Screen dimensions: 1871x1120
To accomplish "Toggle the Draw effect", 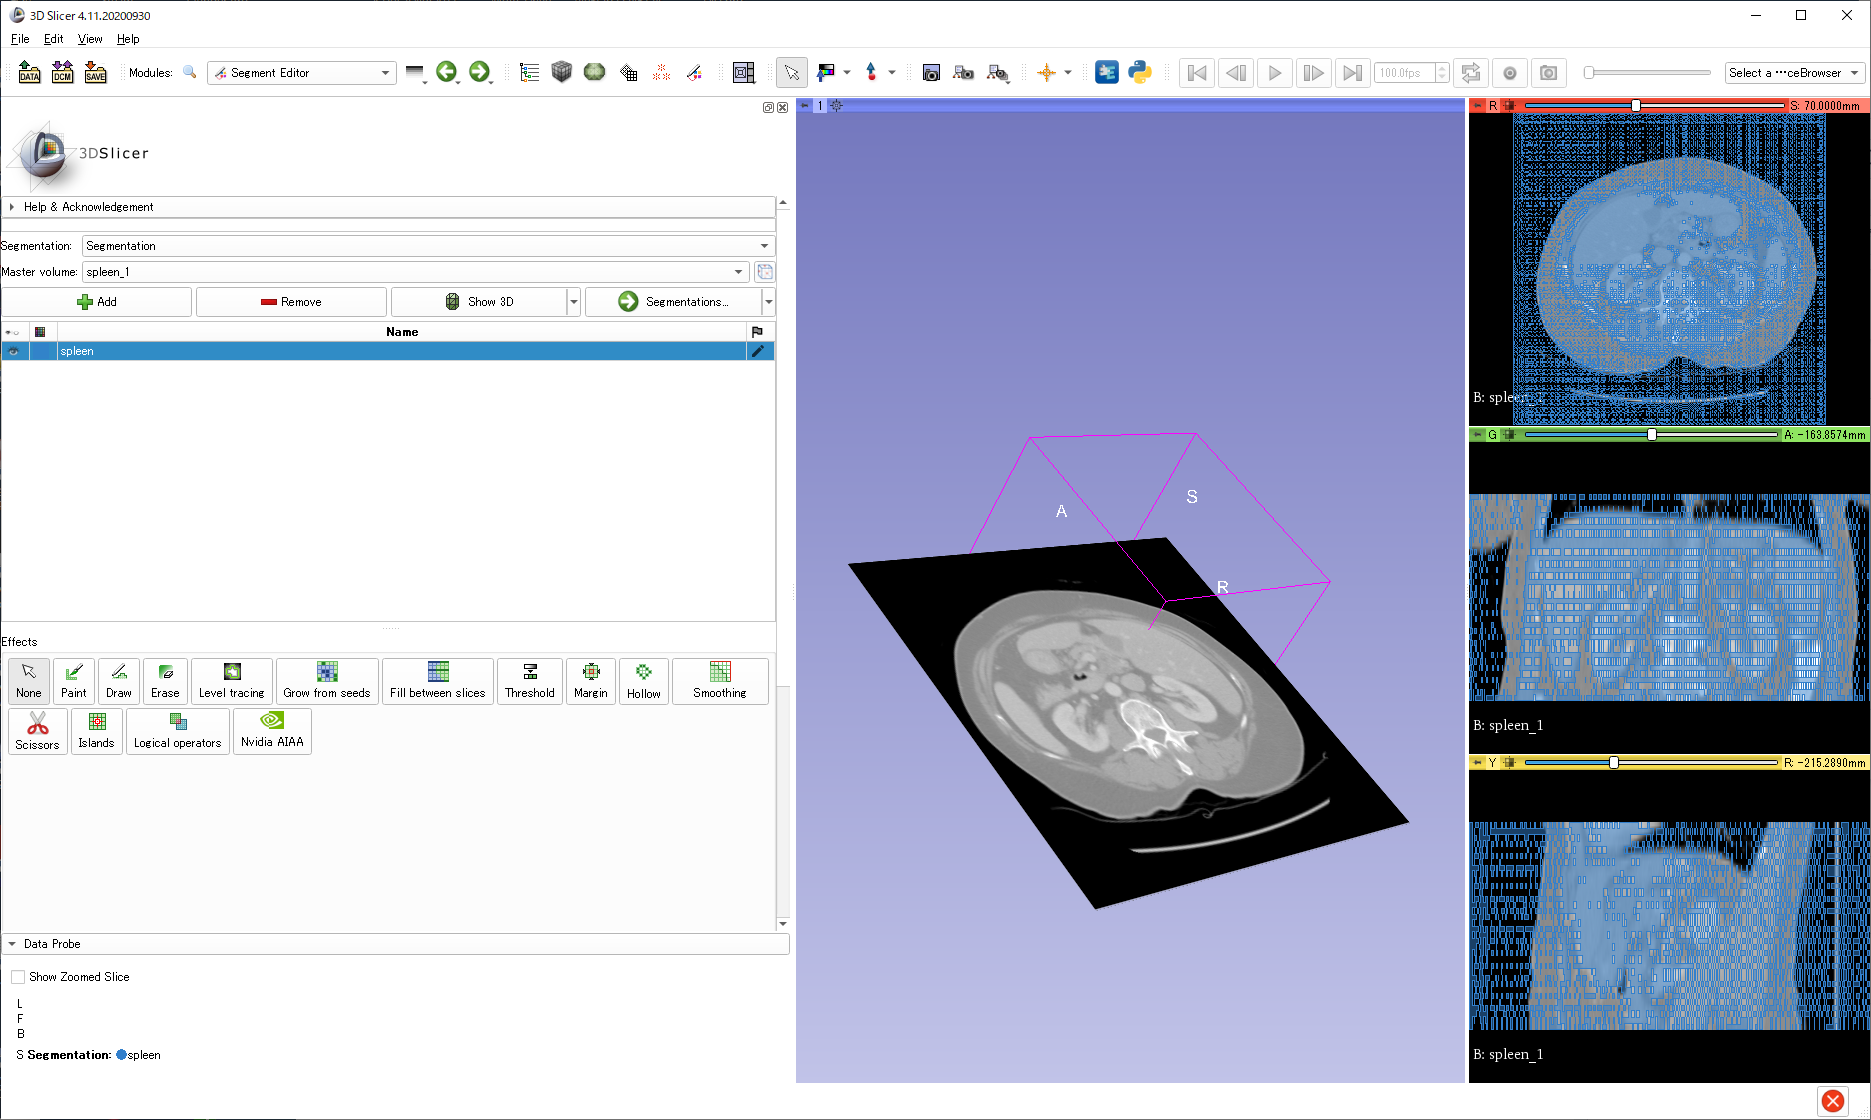I will tap(119, 681).
